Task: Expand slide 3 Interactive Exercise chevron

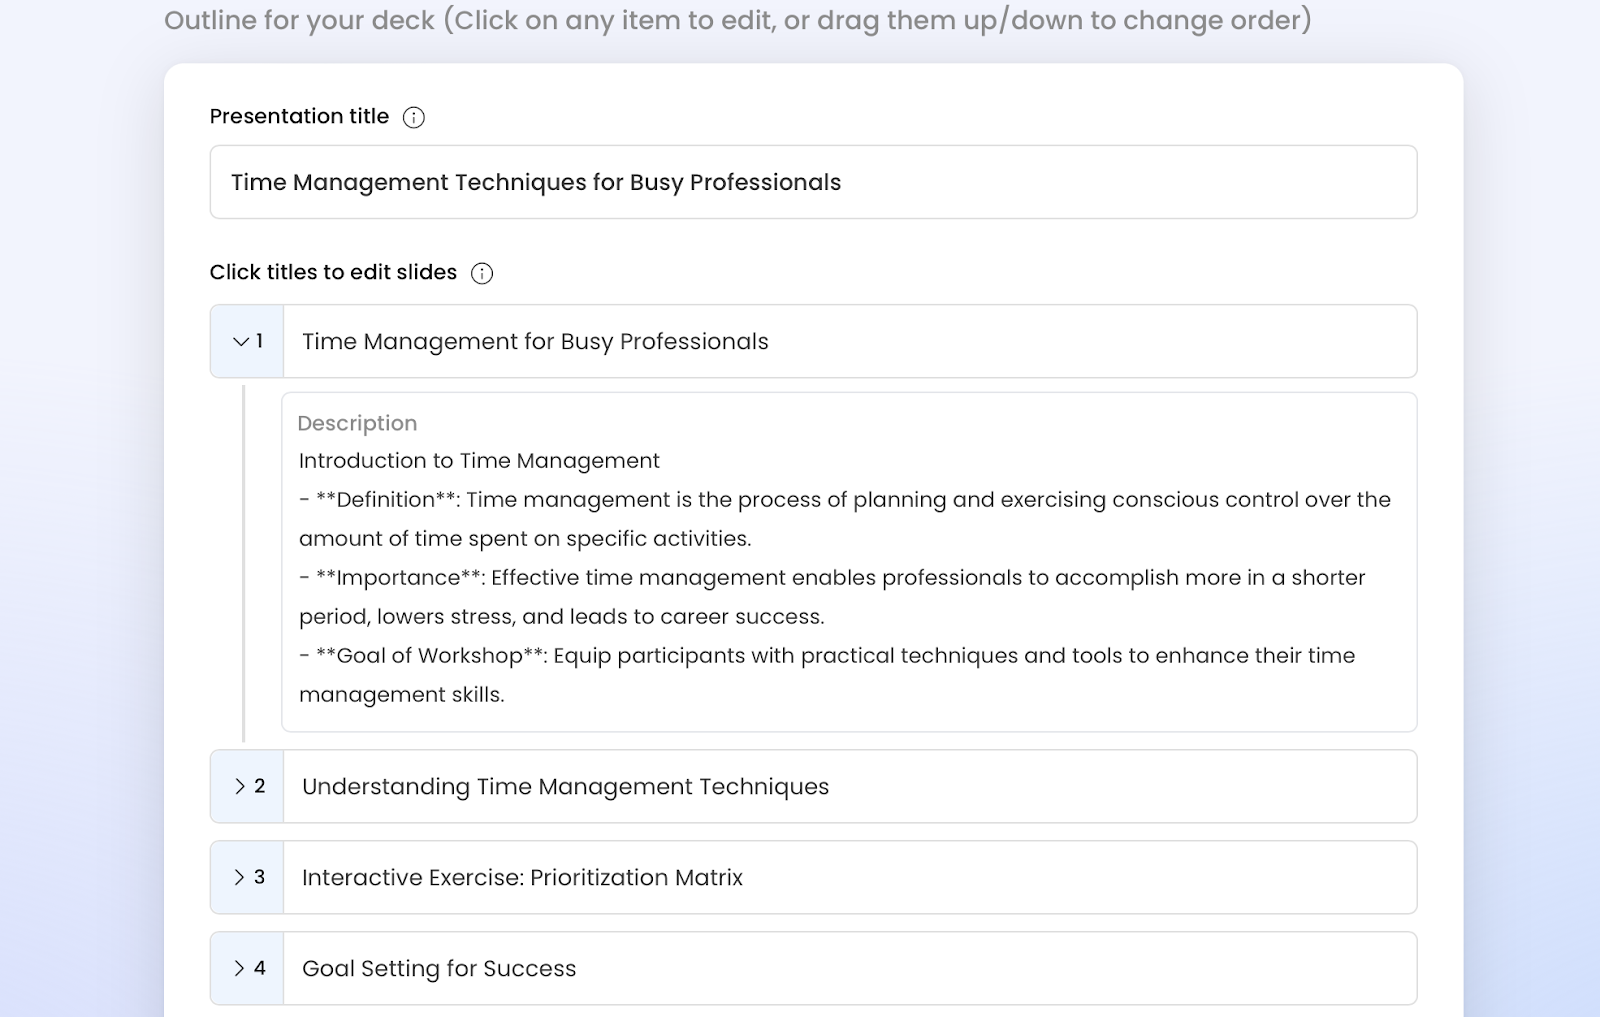Action: [240, 878]
